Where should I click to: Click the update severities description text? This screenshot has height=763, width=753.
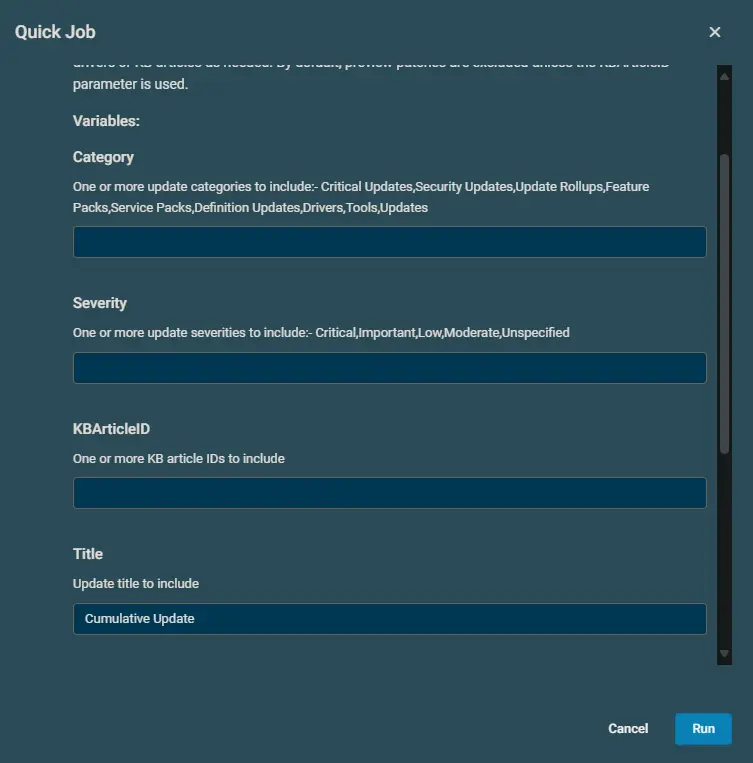tap(321, 332)
